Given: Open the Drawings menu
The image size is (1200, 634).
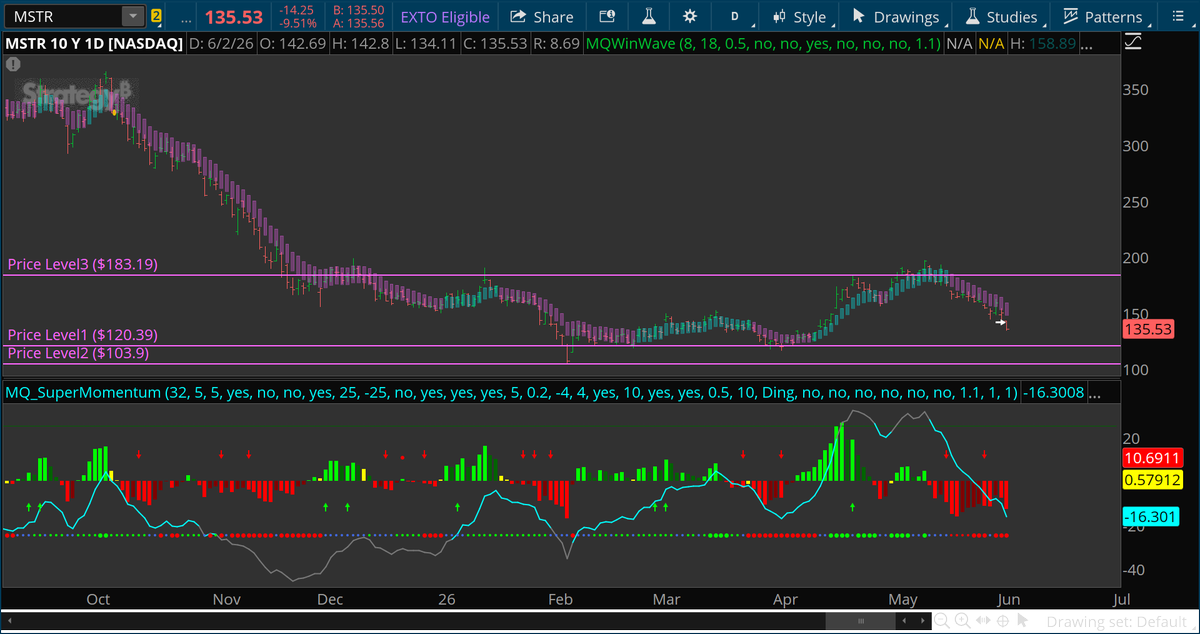Looking at the screenshot, I should click(896, 17).
